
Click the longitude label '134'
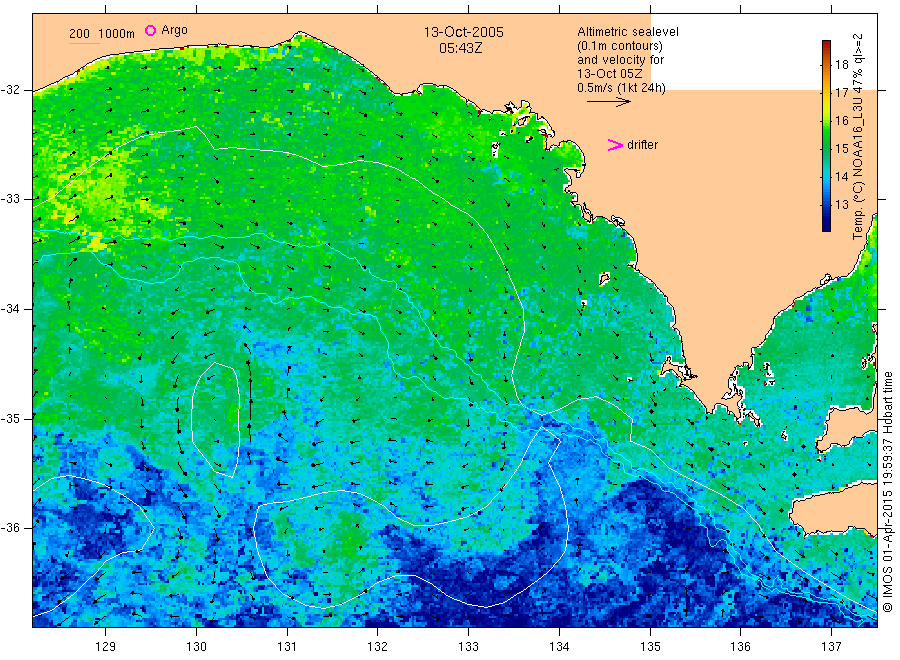click(559, 647)
